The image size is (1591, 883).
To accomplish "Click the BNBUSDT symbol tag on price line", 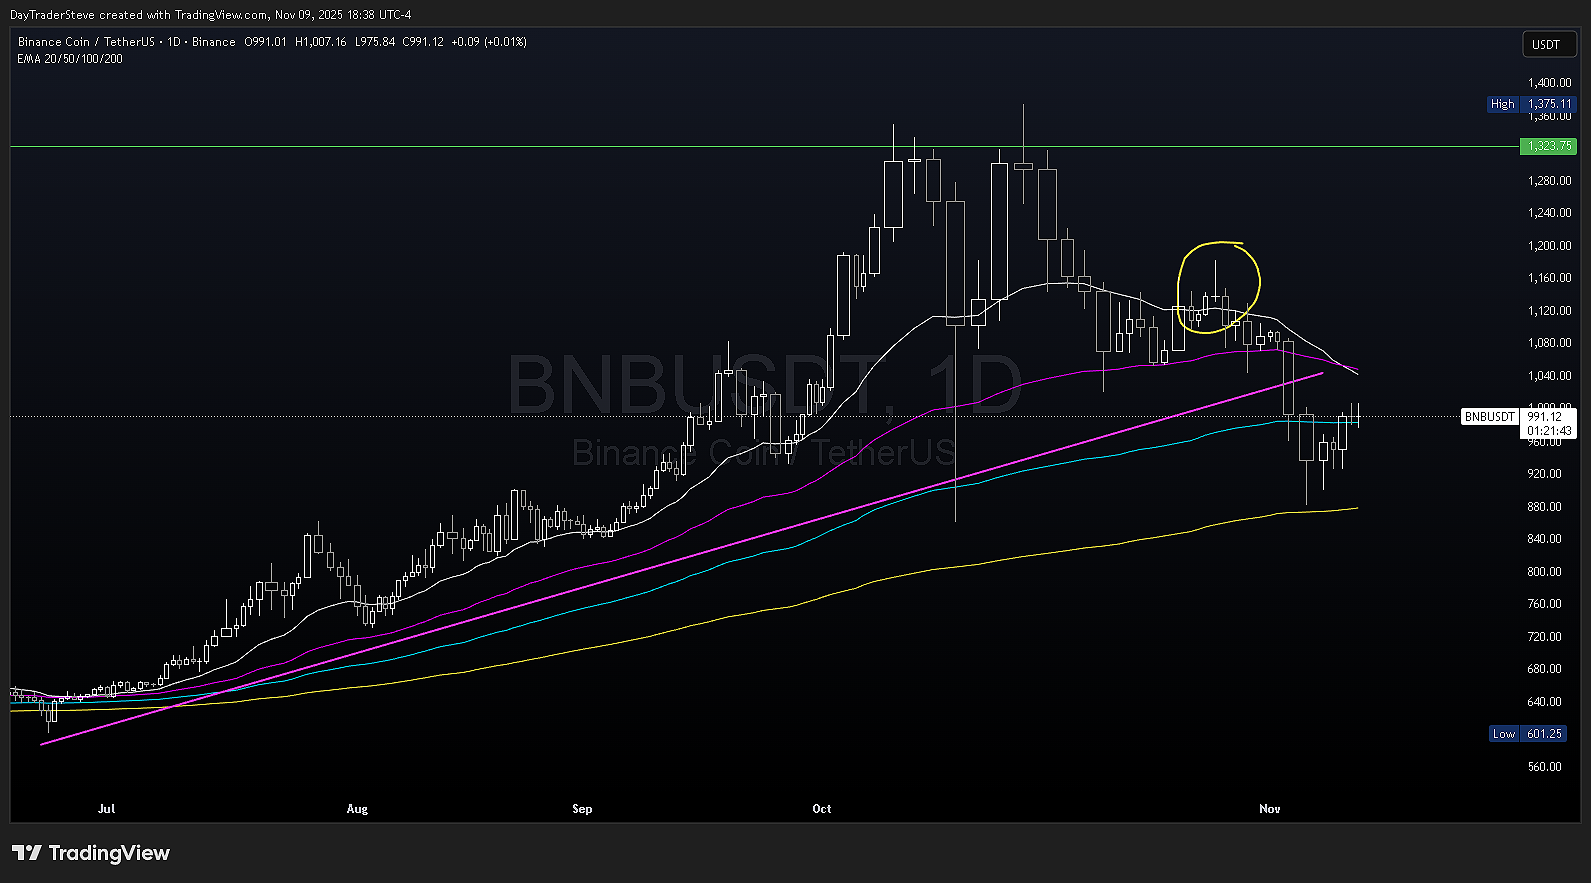I will pos(1490,417).
